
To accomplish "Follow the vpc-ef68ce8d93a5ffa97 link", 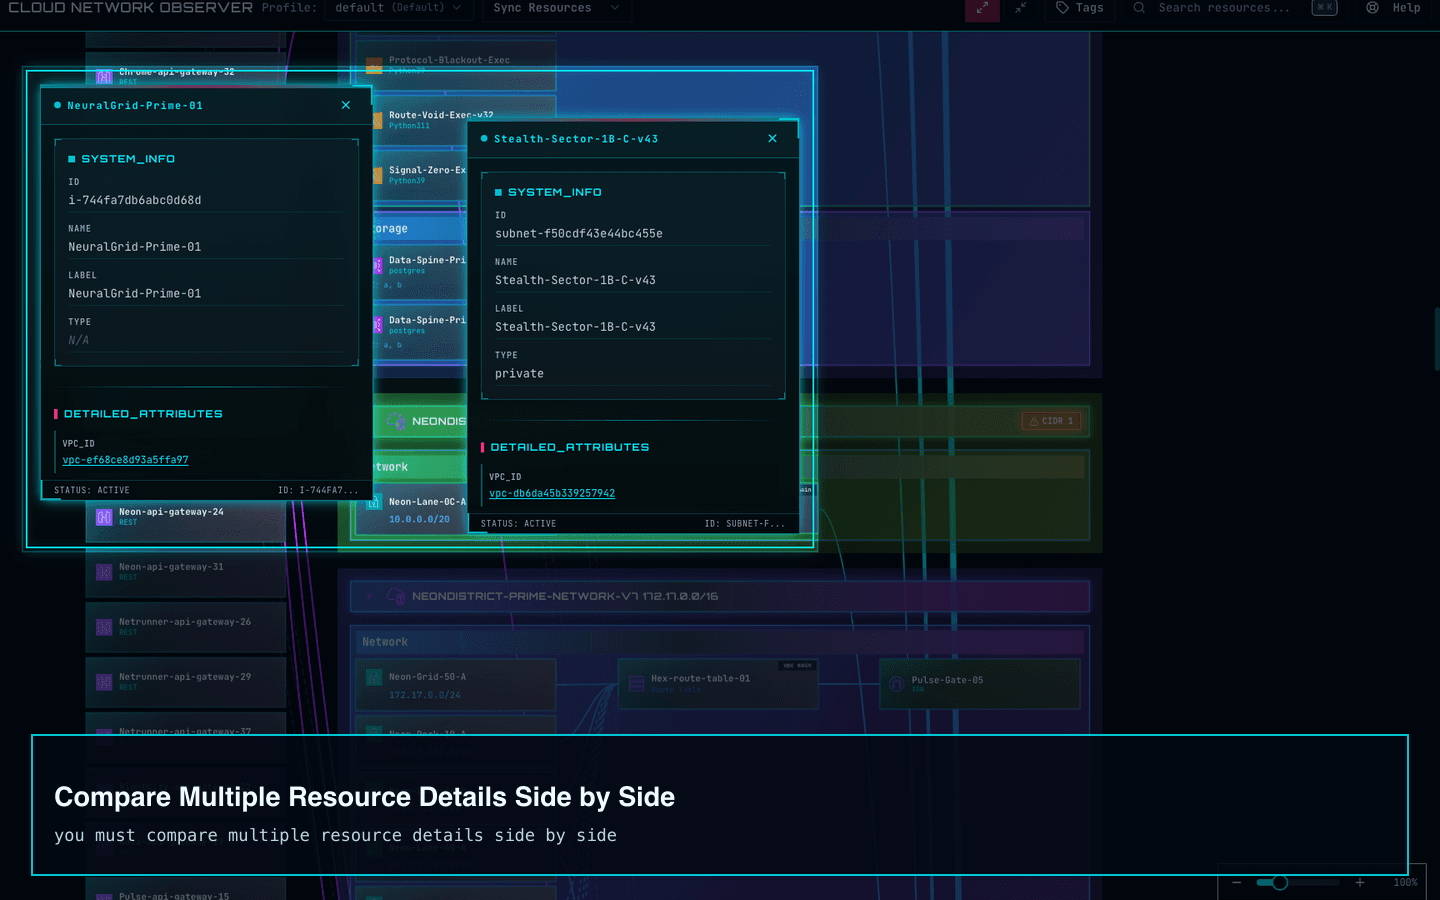I will 124,460.
